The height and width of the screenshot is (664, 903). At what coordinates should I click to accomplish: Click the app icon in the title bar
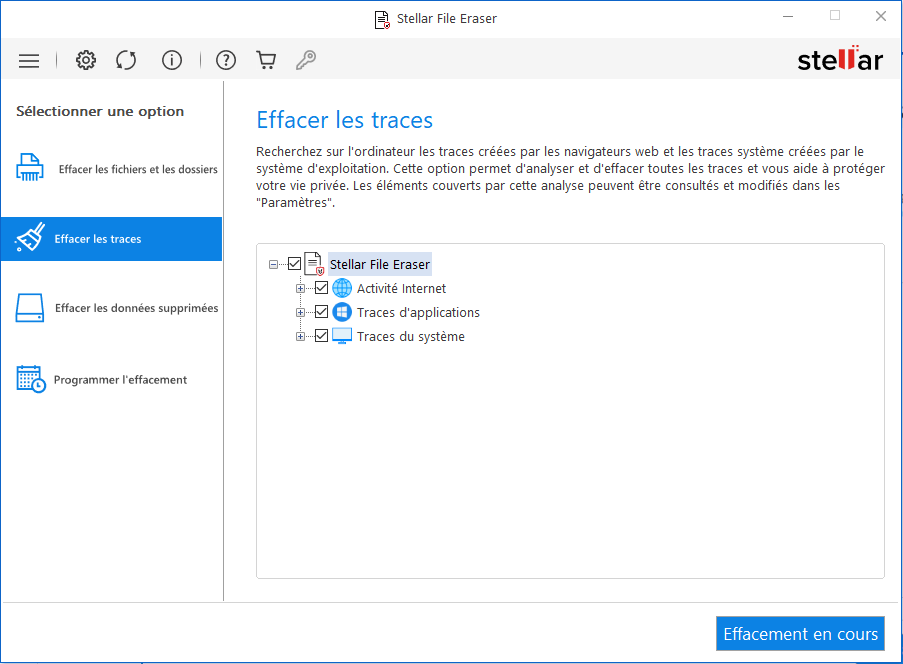(382, 20)
